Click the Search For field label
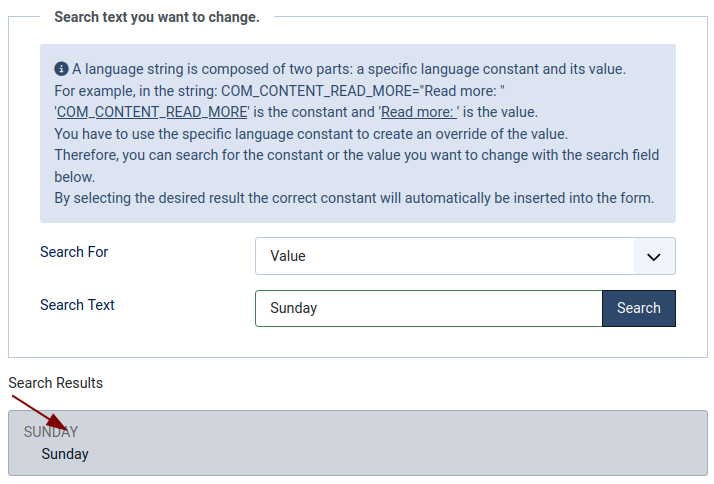Screen dimensions: 714x484 [74, 252]
